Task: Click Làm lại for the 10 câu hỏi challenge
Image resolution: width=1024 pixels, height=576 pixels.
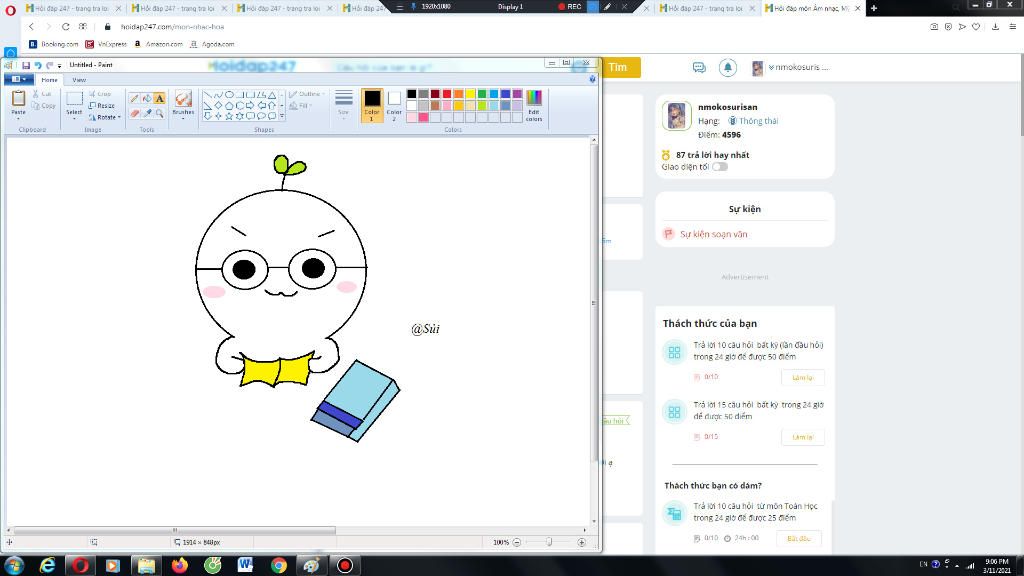Action: 803,377
